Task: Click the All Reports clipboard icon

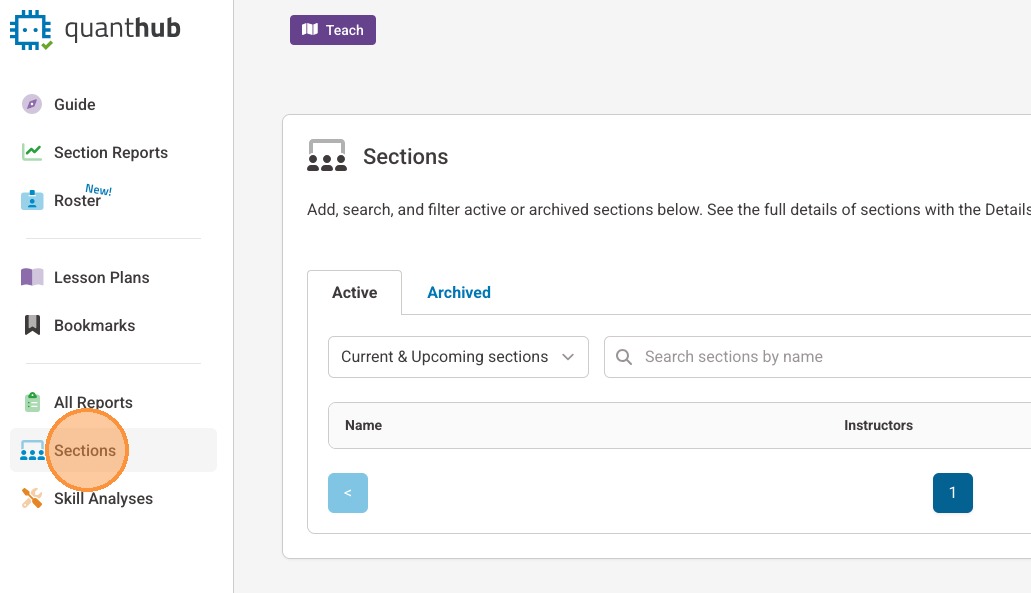Action: [x=32, y=402]
